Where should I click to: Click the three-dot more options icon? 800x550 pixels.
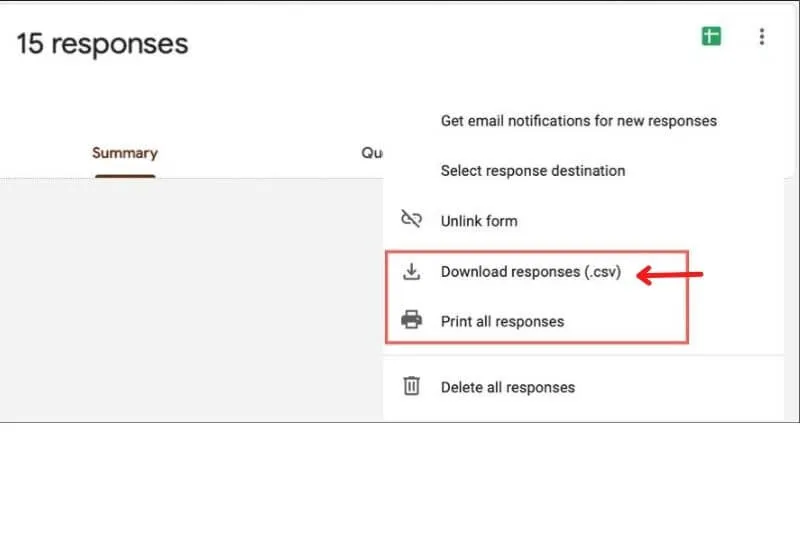pos(762,37)
